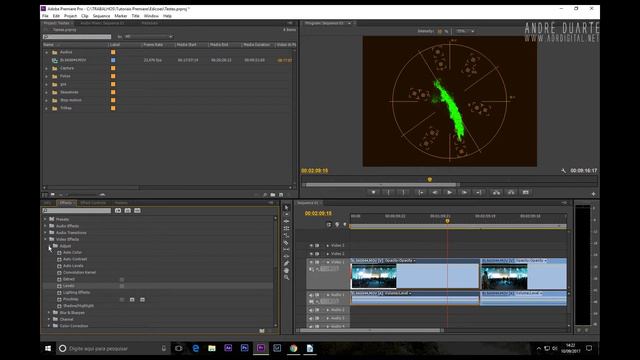Switch to the Effect Controls tab
This screenshot has width=640, height=360.
coord(93,202)
